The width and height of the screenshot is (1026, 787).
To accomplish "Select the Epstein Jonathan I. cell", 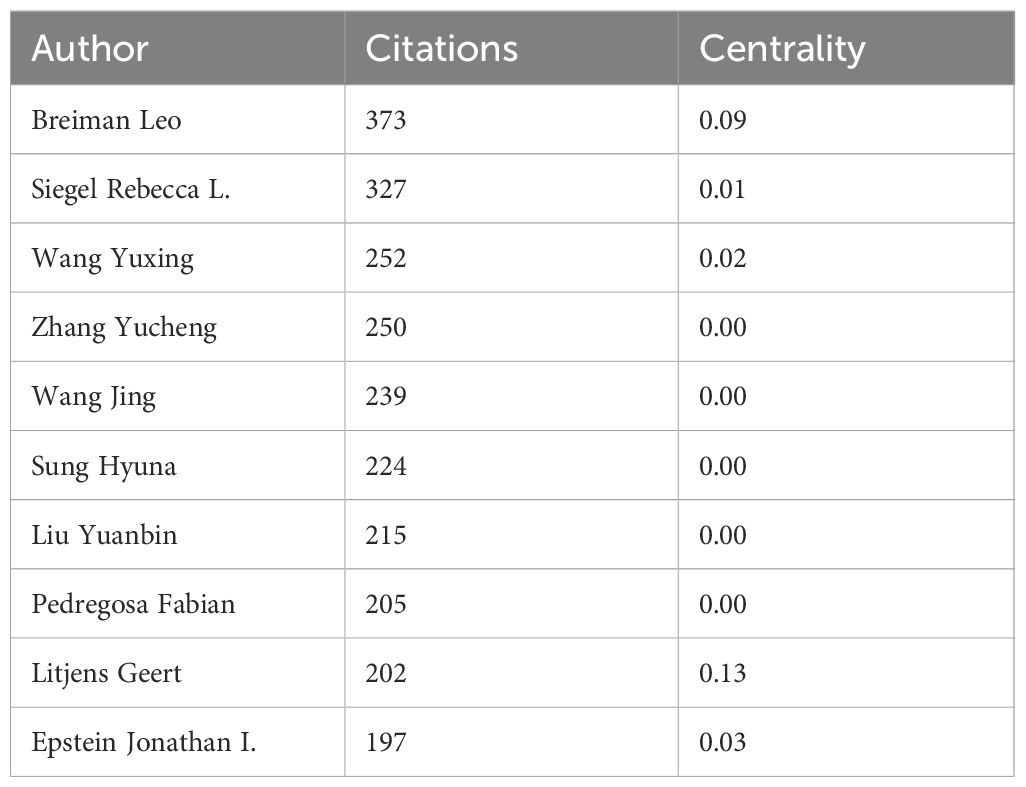I will 144,742.
